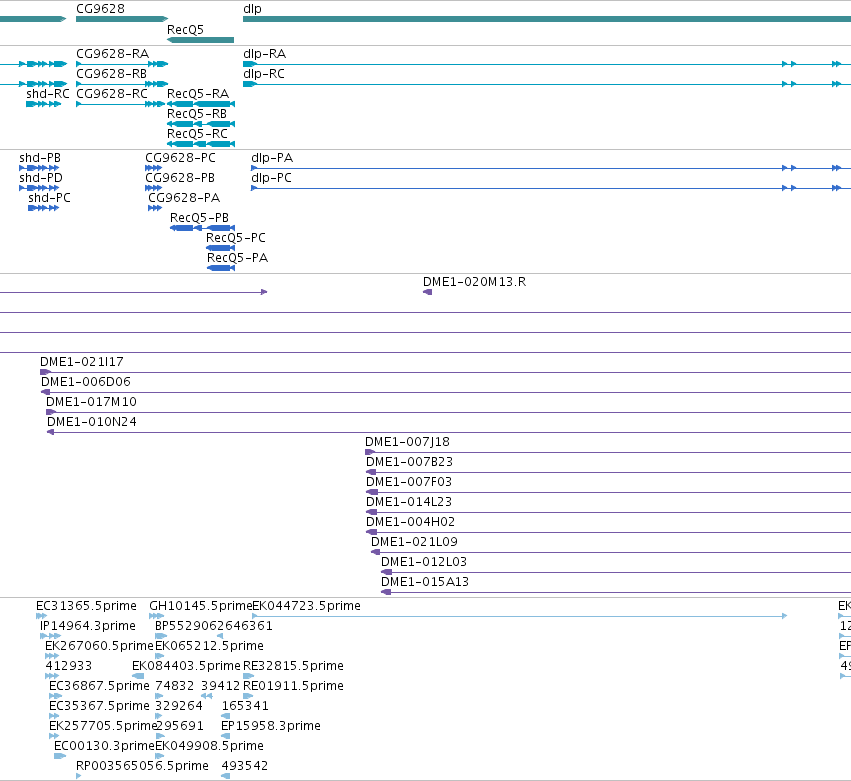Select the 412933 EST label
The image size is (851, 781).
pyautogui.click(x=69, y=666)
